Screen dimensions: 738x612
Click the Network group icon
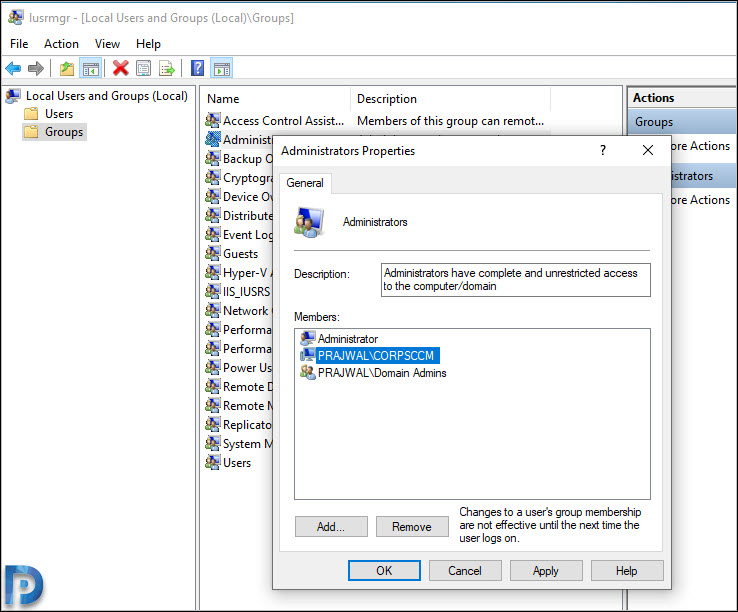[x=213, y=311]
